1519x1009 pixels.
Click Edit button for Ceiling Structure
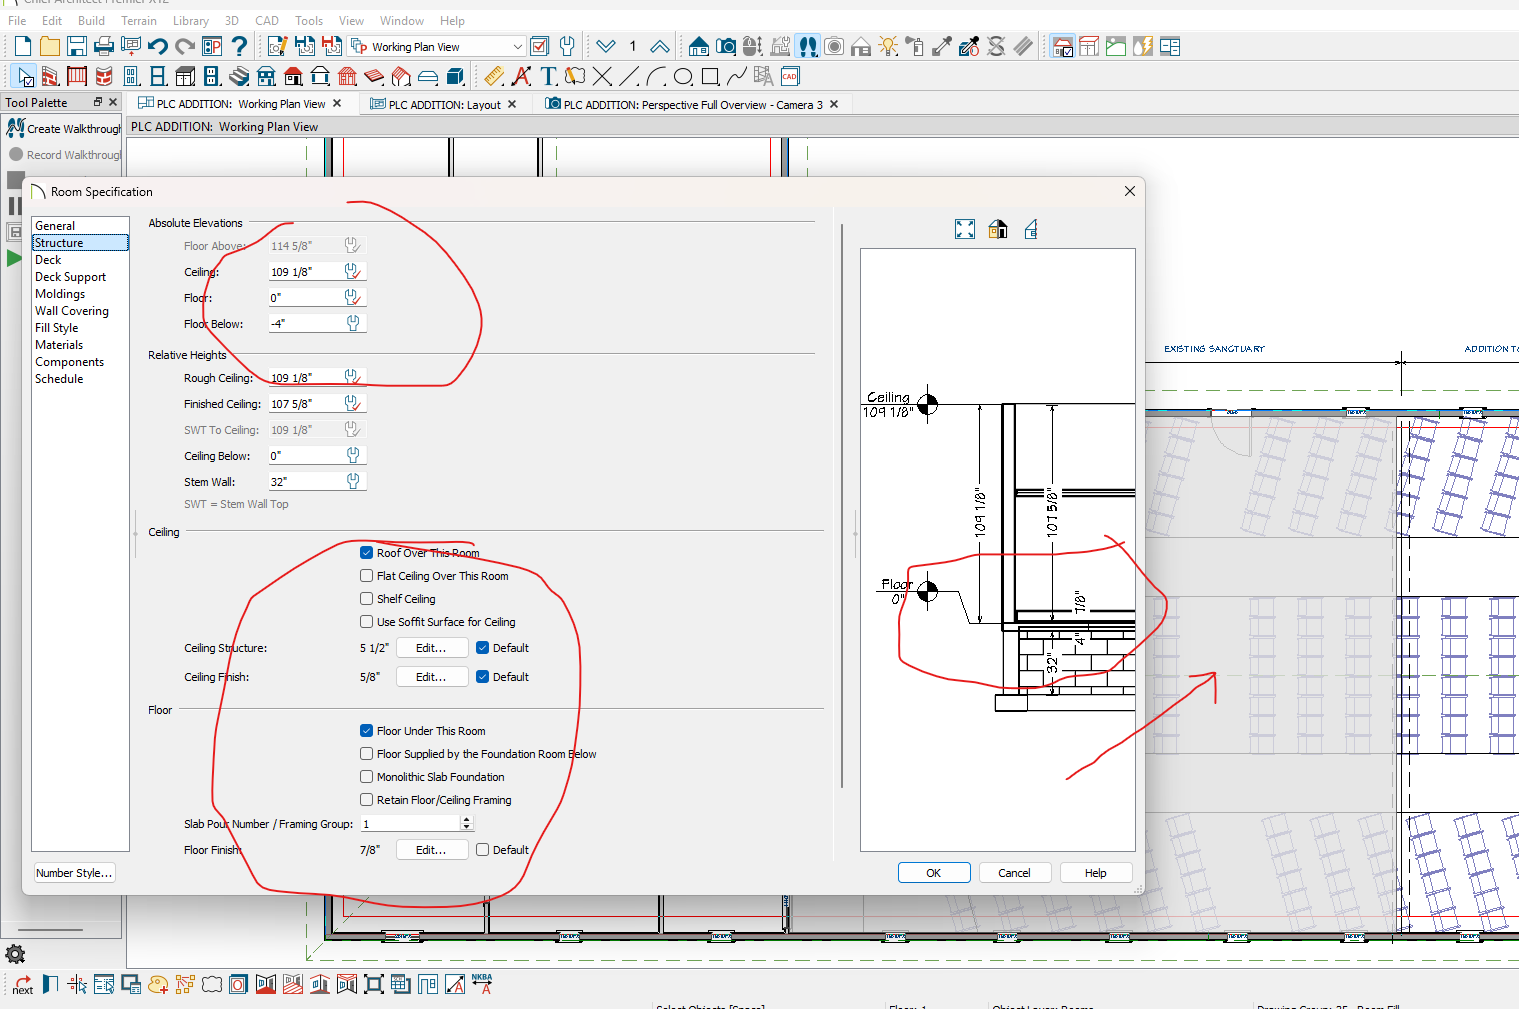point(431,648)
